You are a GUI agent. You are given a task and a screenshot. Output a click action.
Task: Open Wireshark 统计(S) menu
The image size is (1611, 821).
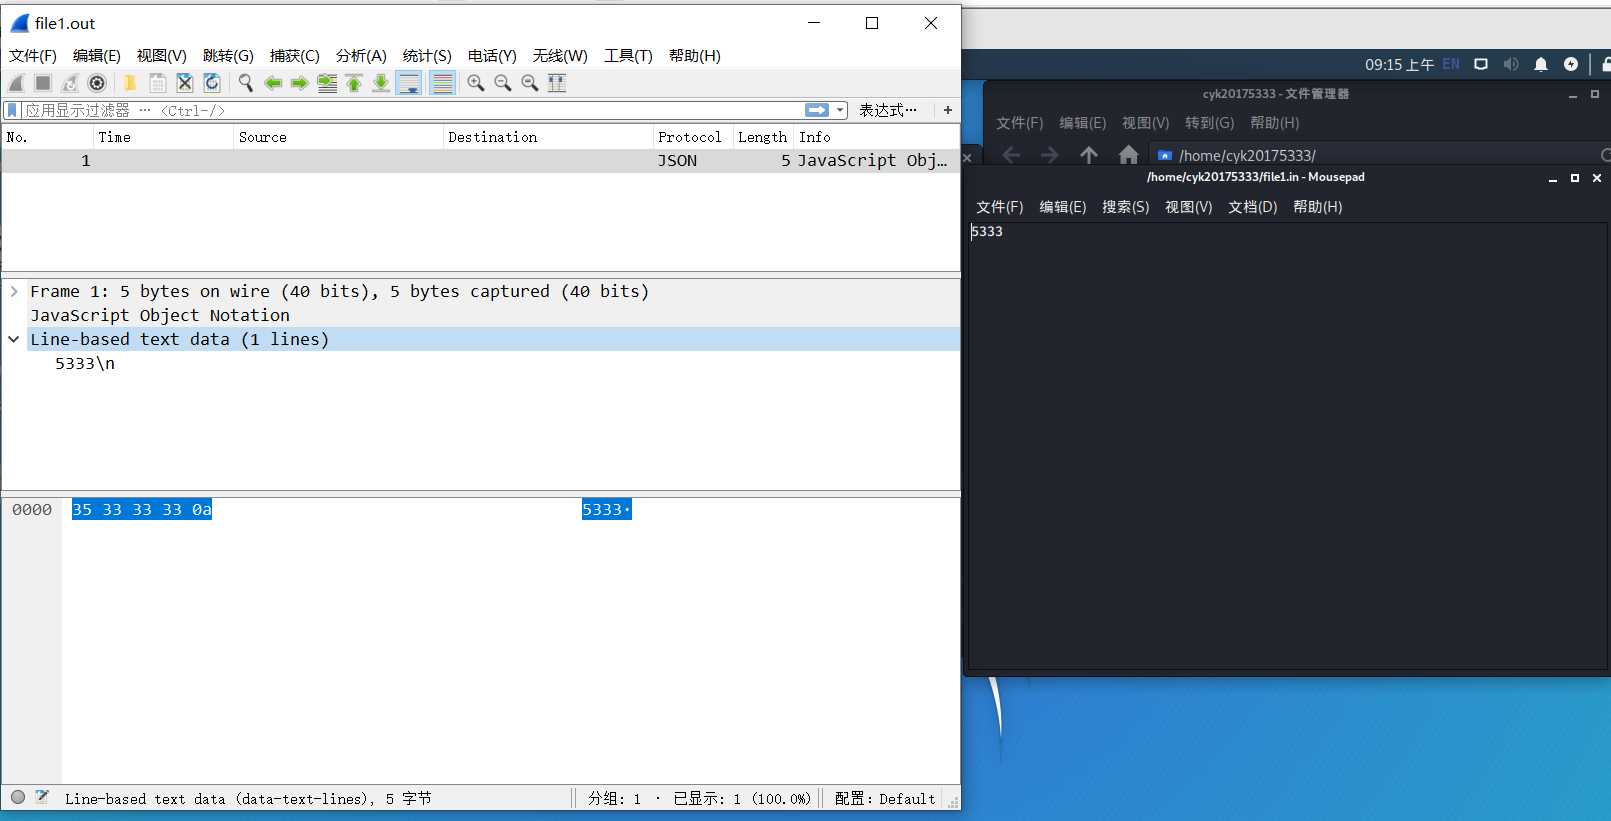click(x=427, y=56)
